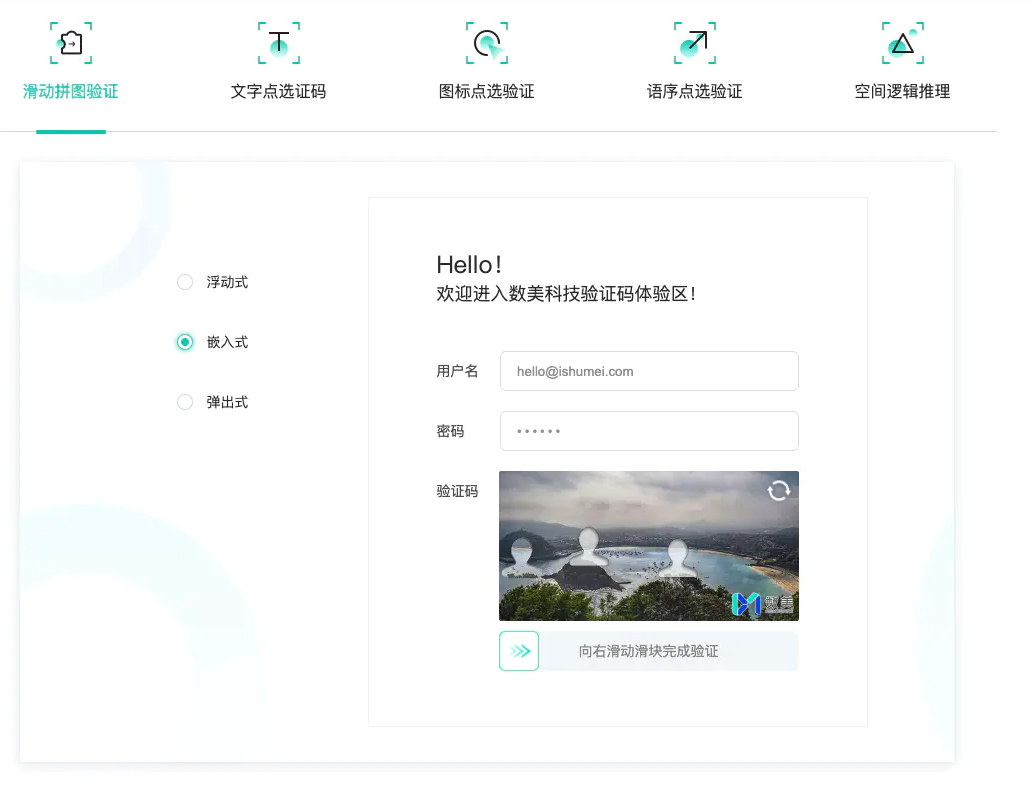1034x790 pixels.
Task: Focus the 密码 password field
Action: click(x=649, y=431)
